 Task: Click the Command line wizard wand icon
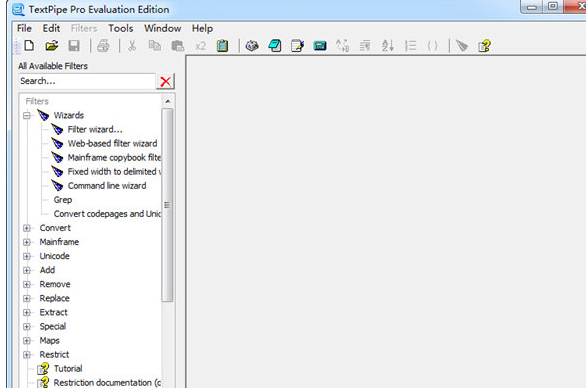coord(57,186)
